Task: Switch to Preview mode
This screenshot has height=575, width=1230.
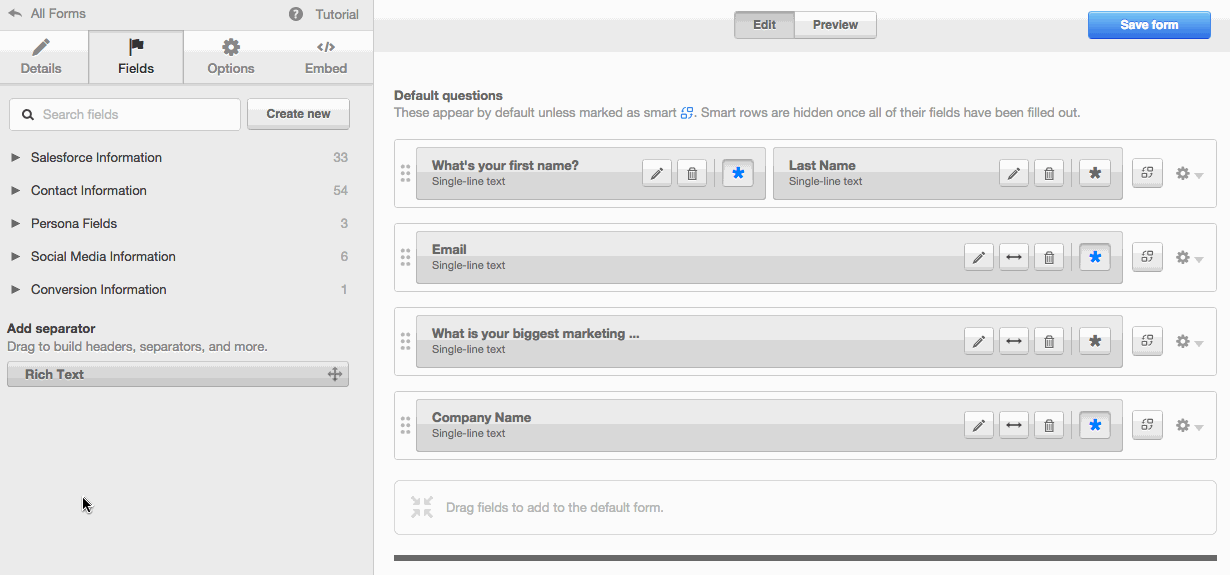Action: (835, 25)
